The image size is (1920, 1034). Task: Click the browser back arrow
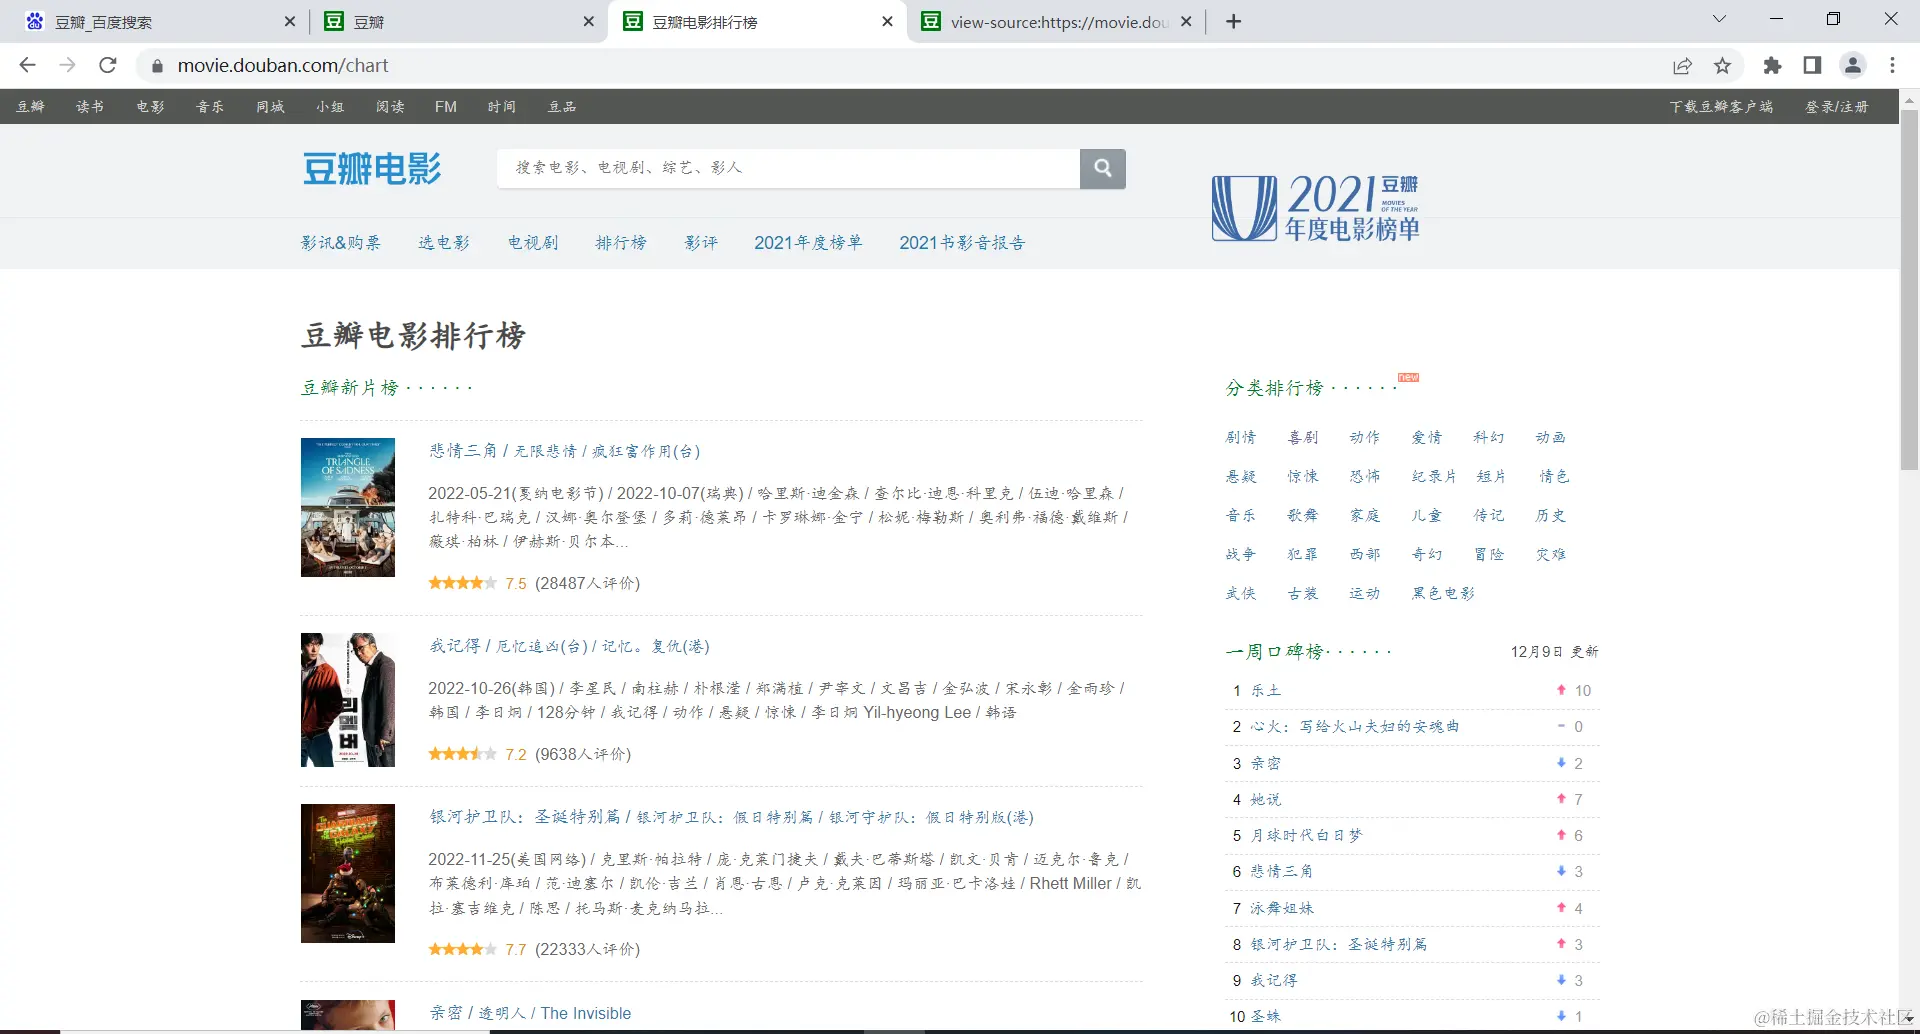pyautogui.click(x=27, y=65)
